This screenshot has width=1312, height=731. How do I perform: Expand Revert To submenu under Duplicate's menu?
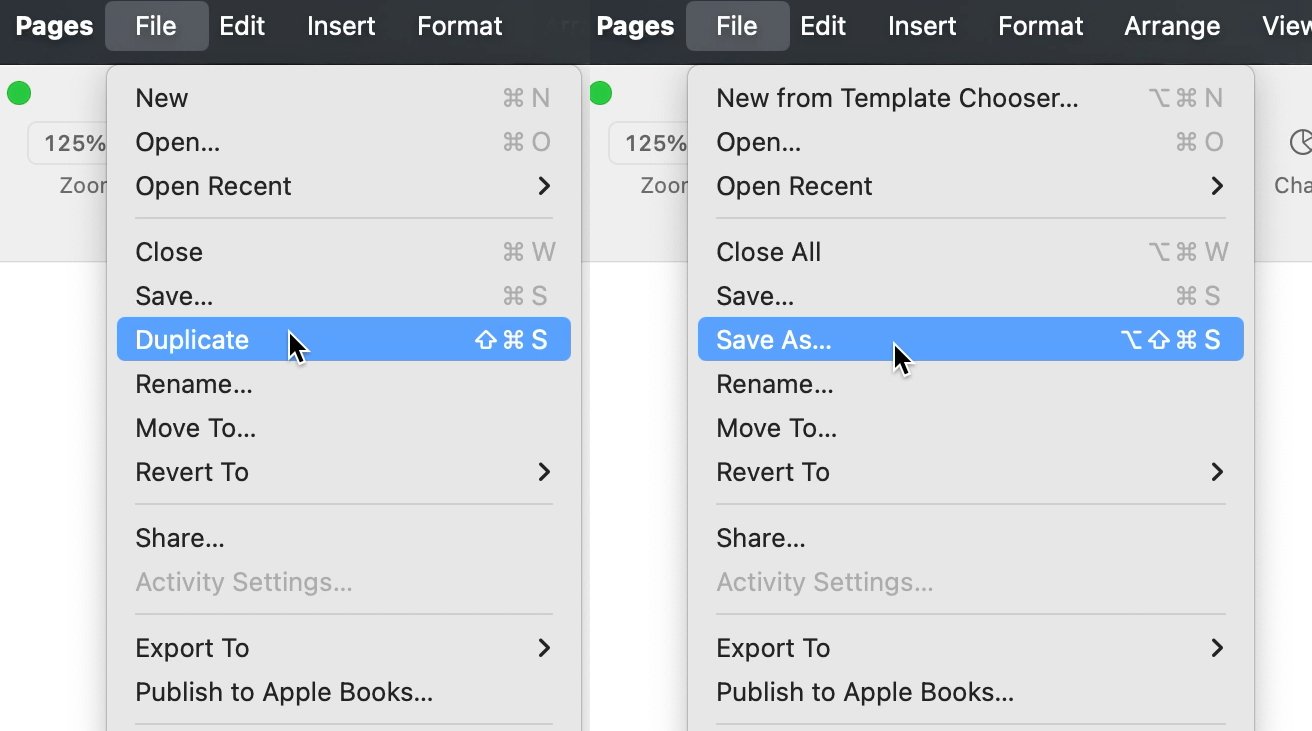point(344,472)
